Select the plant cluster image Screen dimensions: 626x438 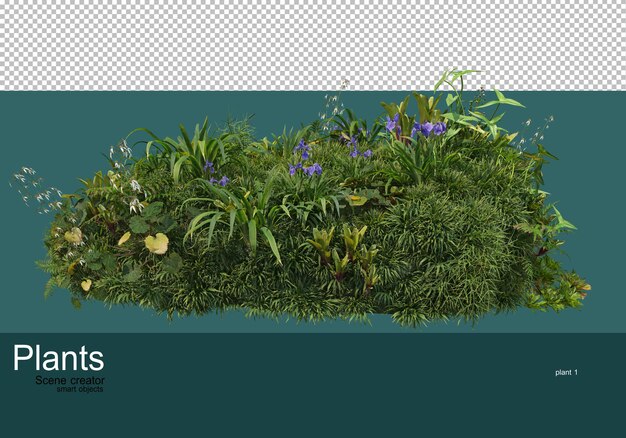pyautogui.click(x=300, y=200)
